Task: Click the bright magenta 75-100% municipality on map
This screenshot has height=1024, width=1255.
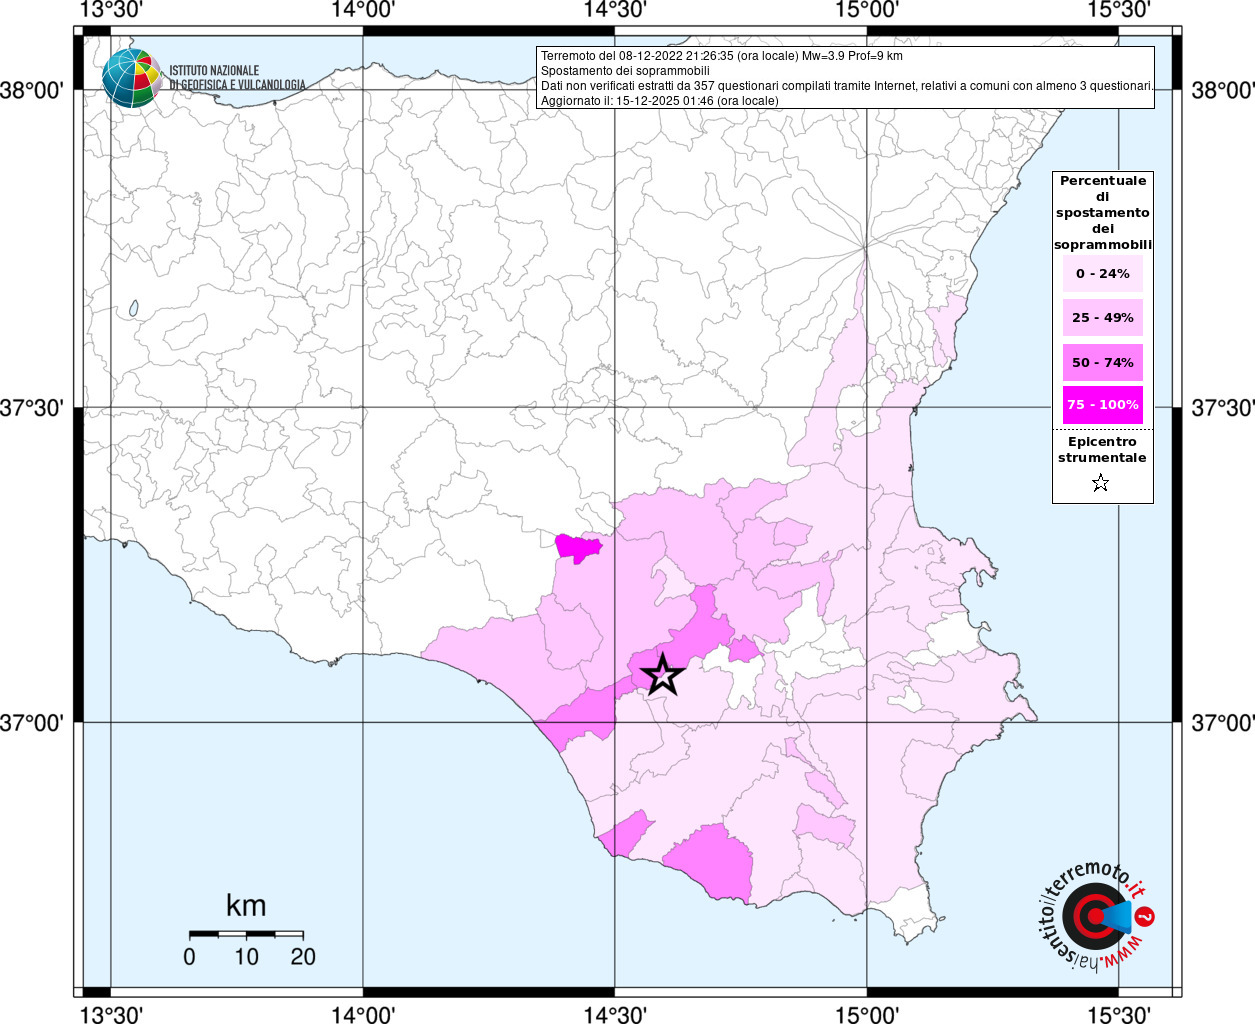Action: [x=577, y=547]
